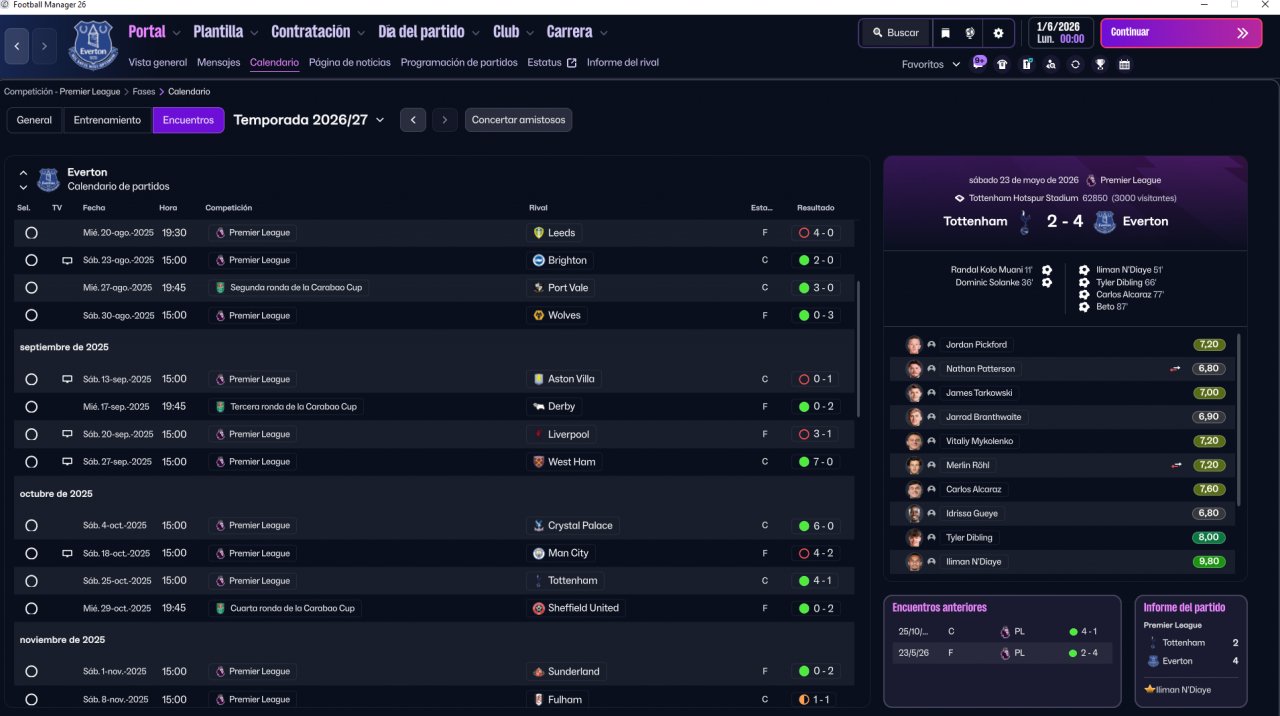Image resolution: width=1280 pixels, height=716 pixels.
Task: Click the Leeds club badge icon
Action: [539, 233]
